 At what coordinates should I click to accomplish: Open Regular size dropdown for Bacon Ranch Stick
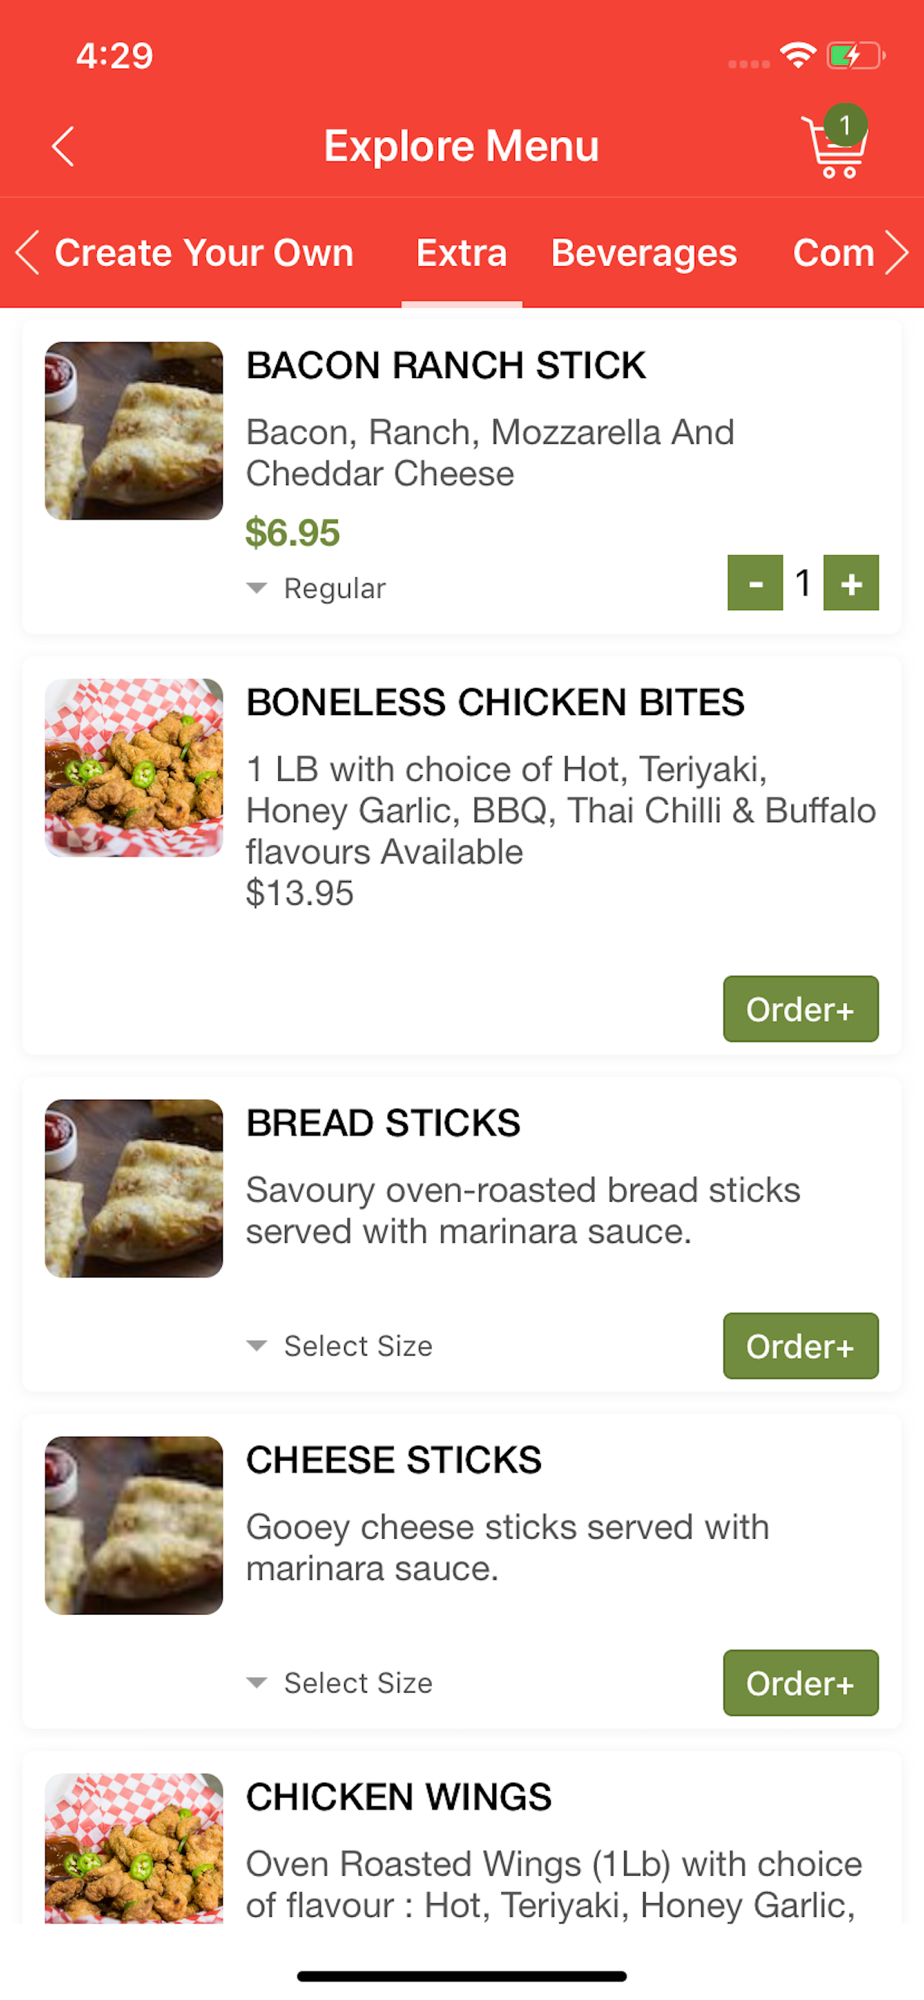(x=317, y=588)
